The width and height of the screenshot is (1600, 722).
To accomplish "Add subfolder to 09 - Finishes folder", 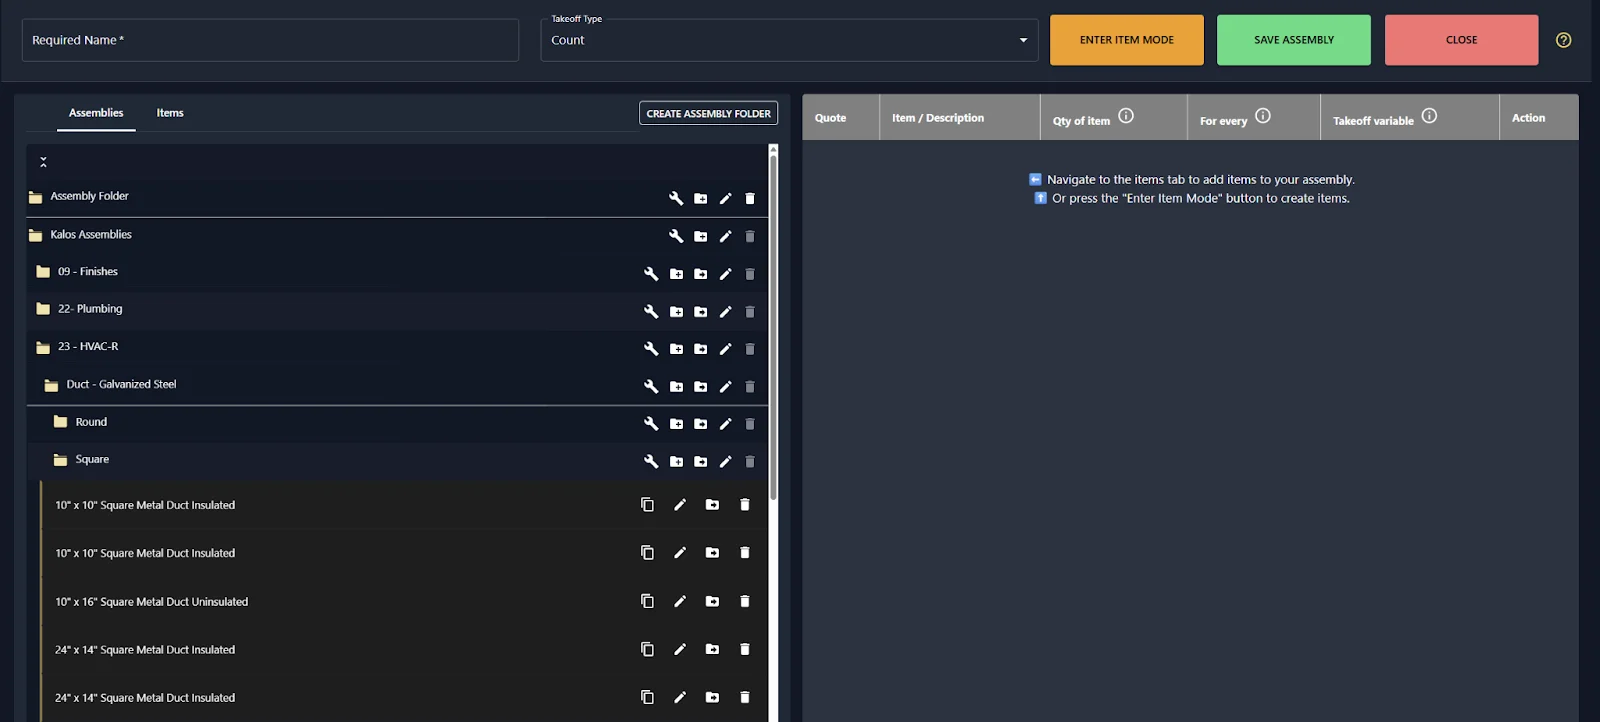I will point(676,274).
